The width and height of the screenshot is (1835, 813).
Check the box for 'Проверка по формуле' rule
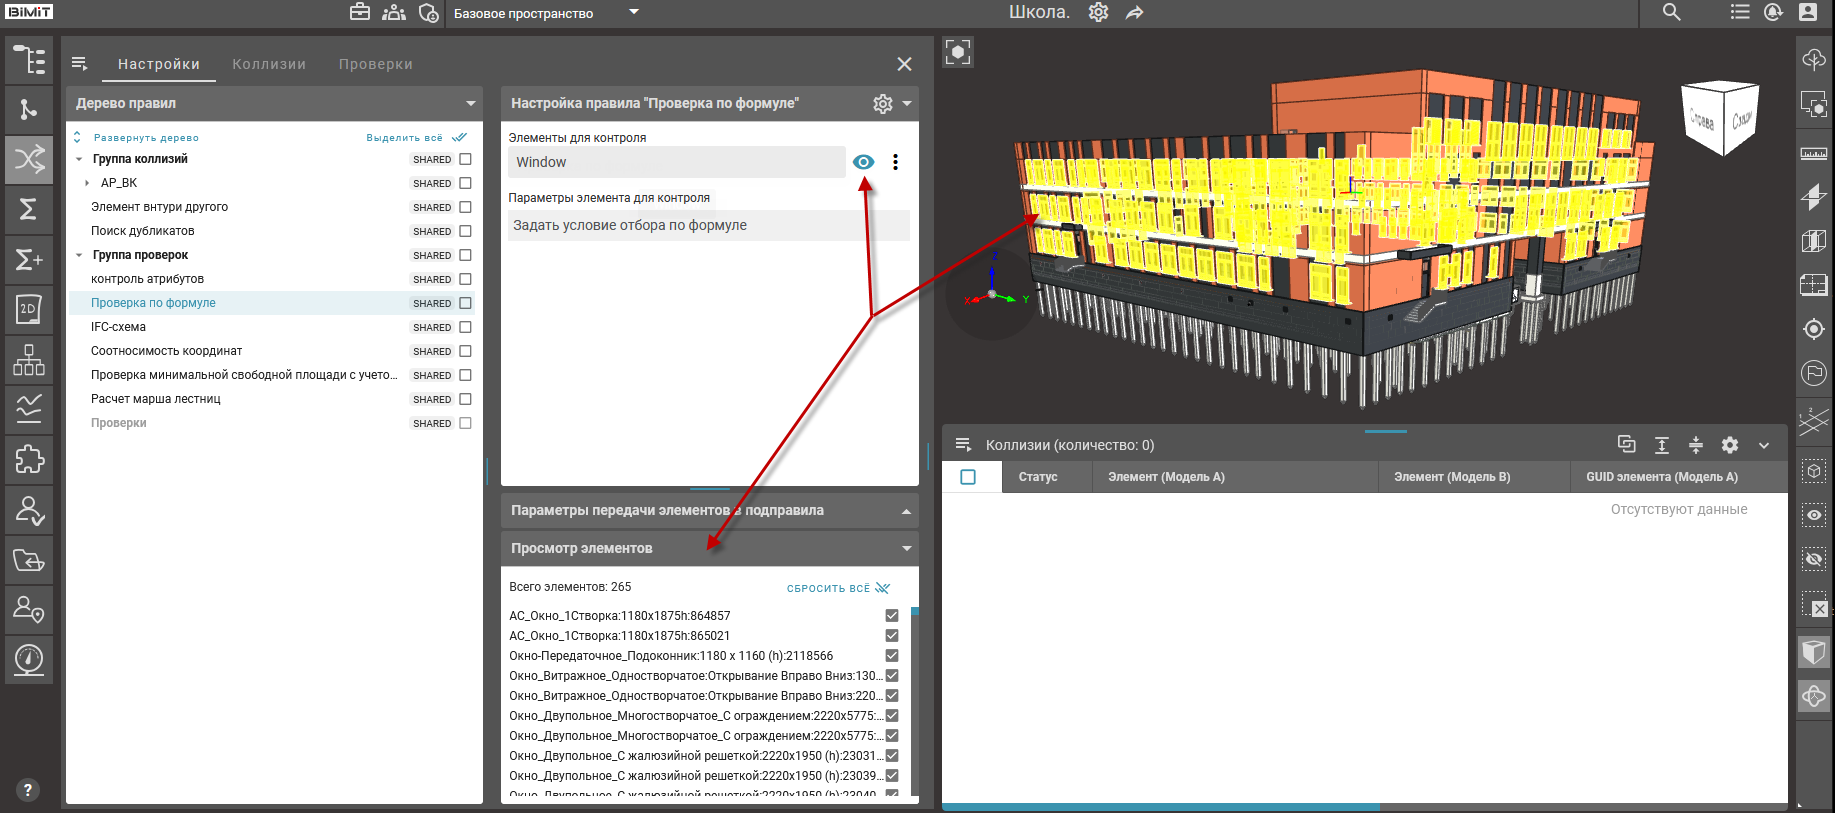point(465,303)
